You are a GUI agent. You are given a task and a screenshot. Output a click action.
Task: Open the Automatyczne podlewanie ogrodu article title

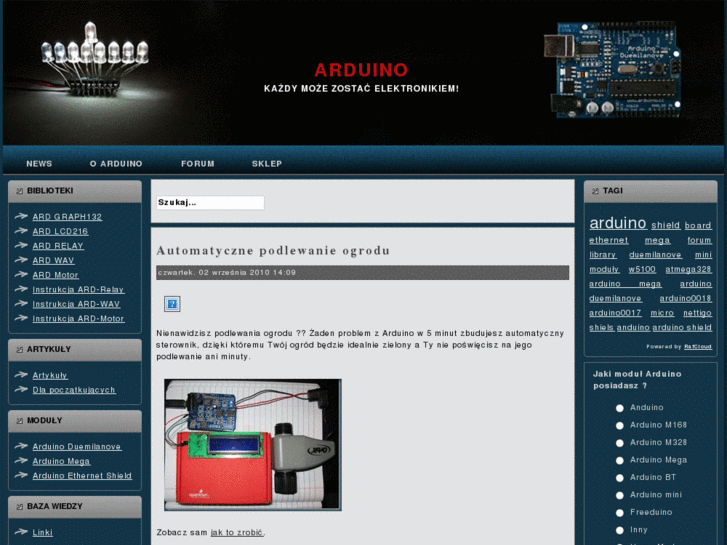click(x=273, y=250)
